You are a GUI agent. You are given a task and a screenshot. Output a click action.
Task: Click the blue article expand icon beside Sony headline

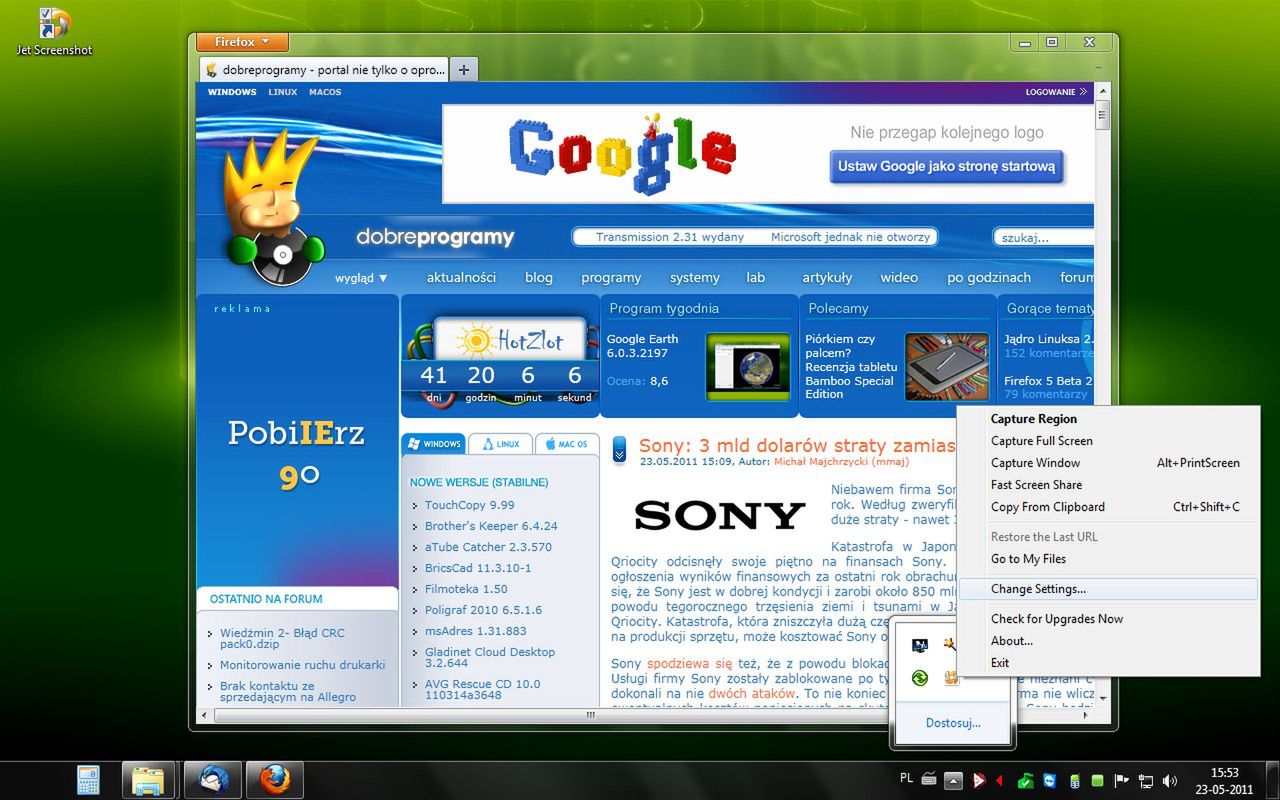point(620,450)
